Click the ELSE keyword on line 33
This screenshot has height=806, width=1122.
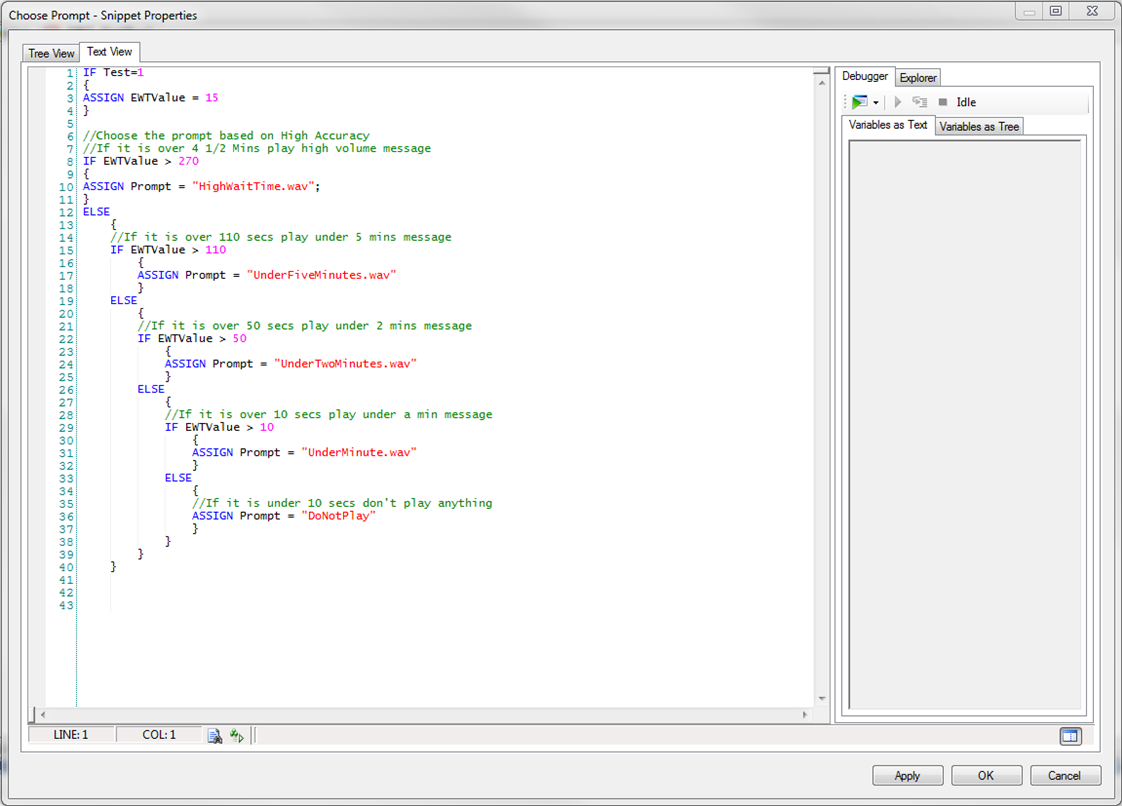[178, 478]
